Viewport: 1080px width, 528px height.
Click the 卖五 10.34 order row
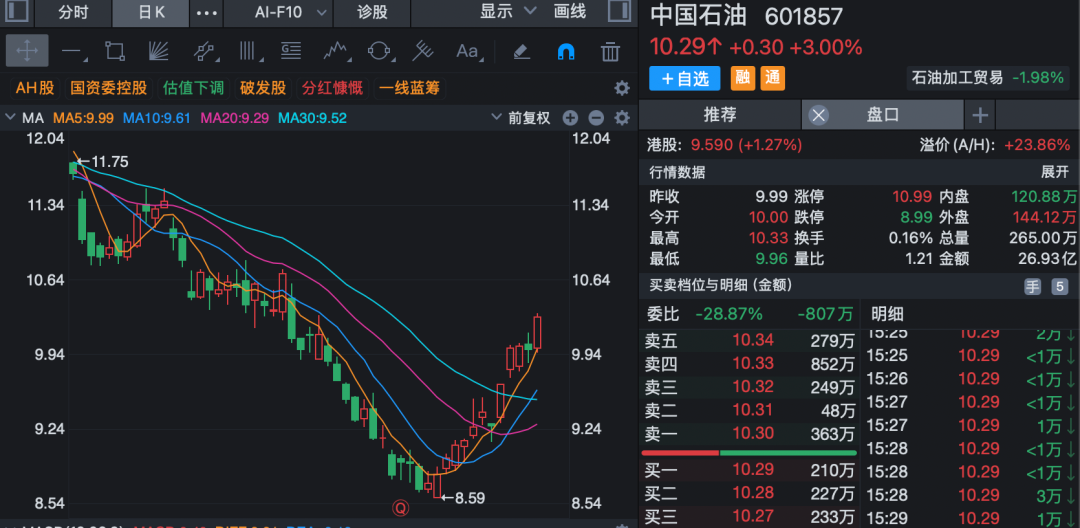coord(749,340)
